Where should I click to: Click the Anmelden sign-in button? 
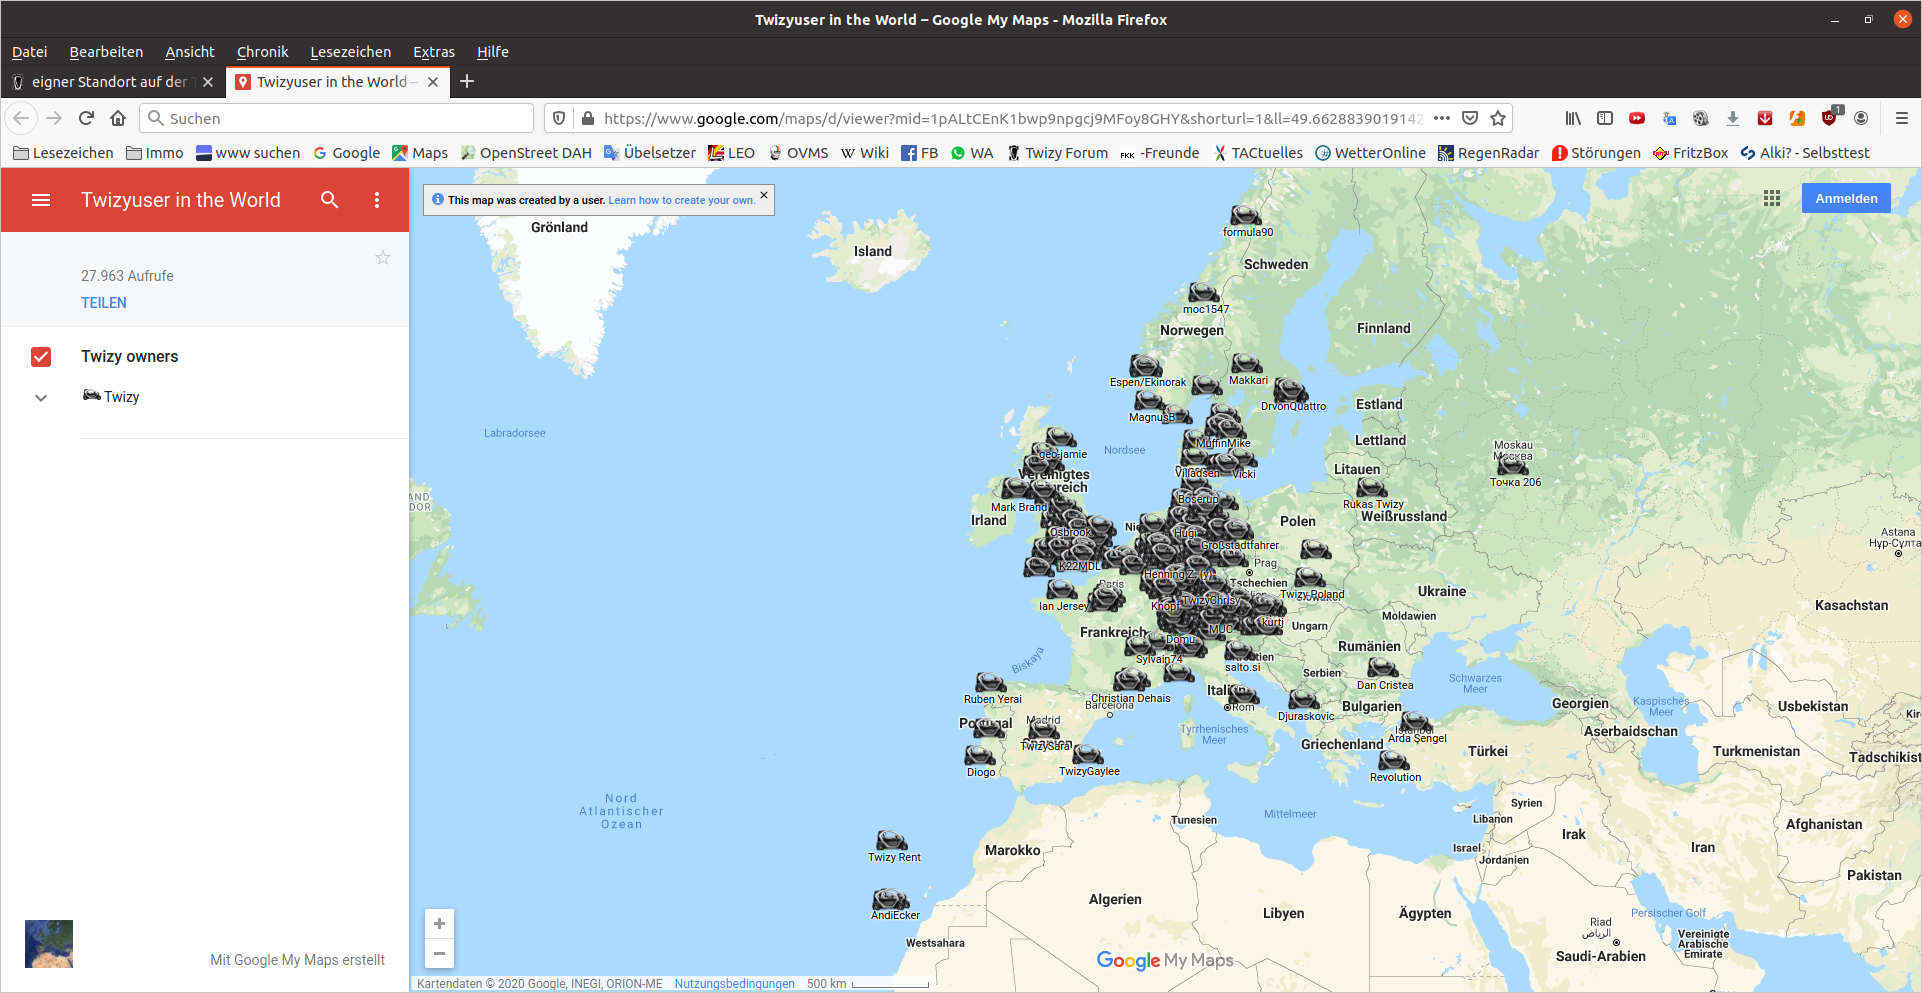1846,199
